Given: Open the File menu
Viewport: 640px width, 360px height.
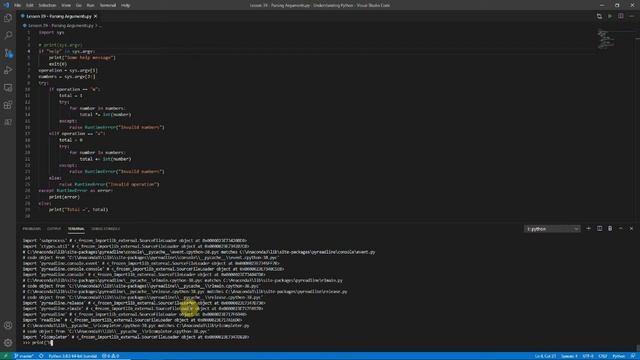Looking at the screenshot, I should (x=18, y=5).
